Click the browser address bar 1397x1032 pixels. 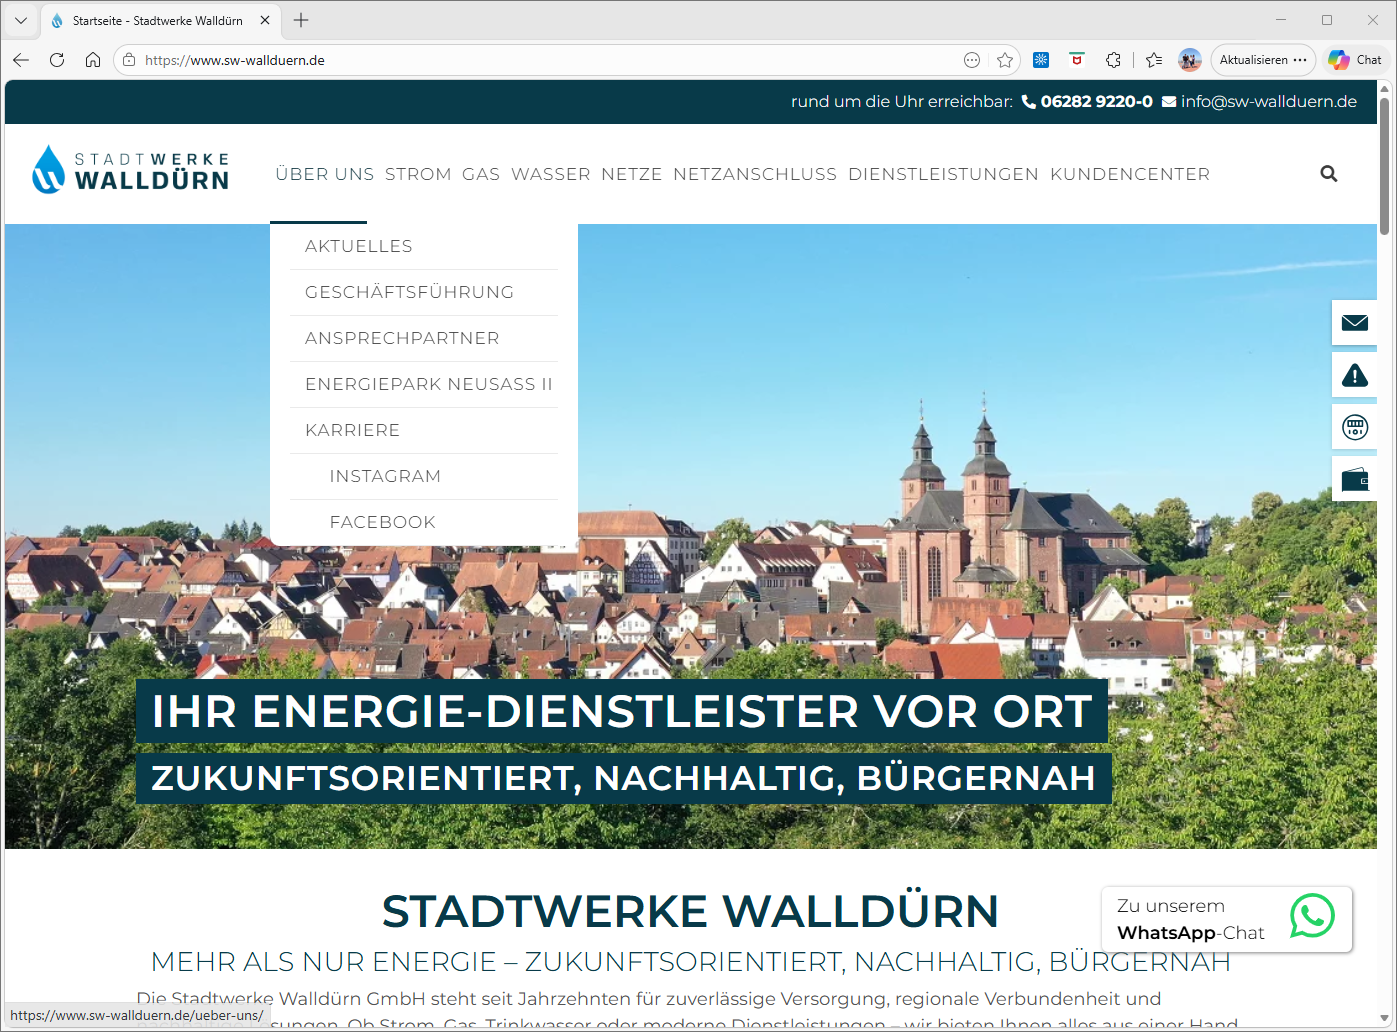tap(540, 60)
